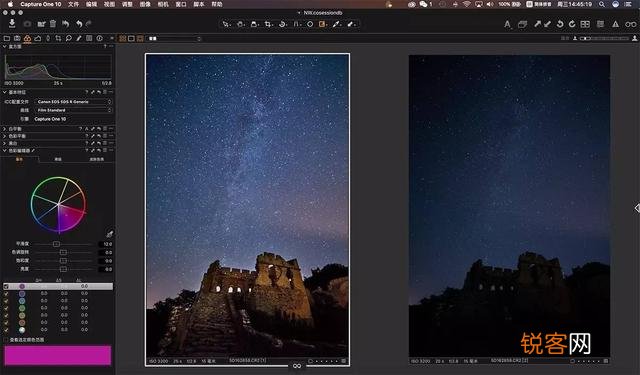Open the 编辑 menu
The image size is (640, 375).
(91, 4)
